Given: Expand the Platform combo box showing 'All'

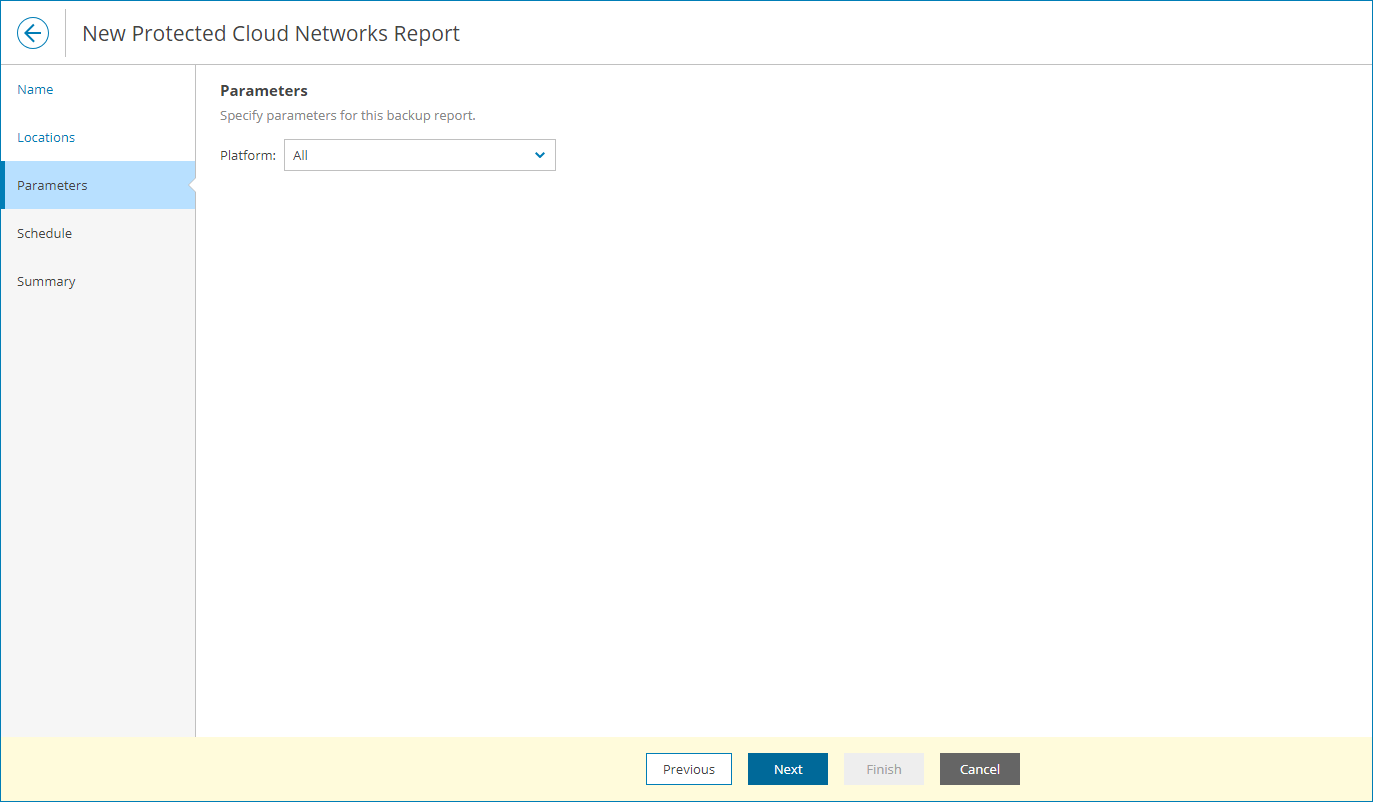Looking at the screenshot, I should [x=419, y=155].
